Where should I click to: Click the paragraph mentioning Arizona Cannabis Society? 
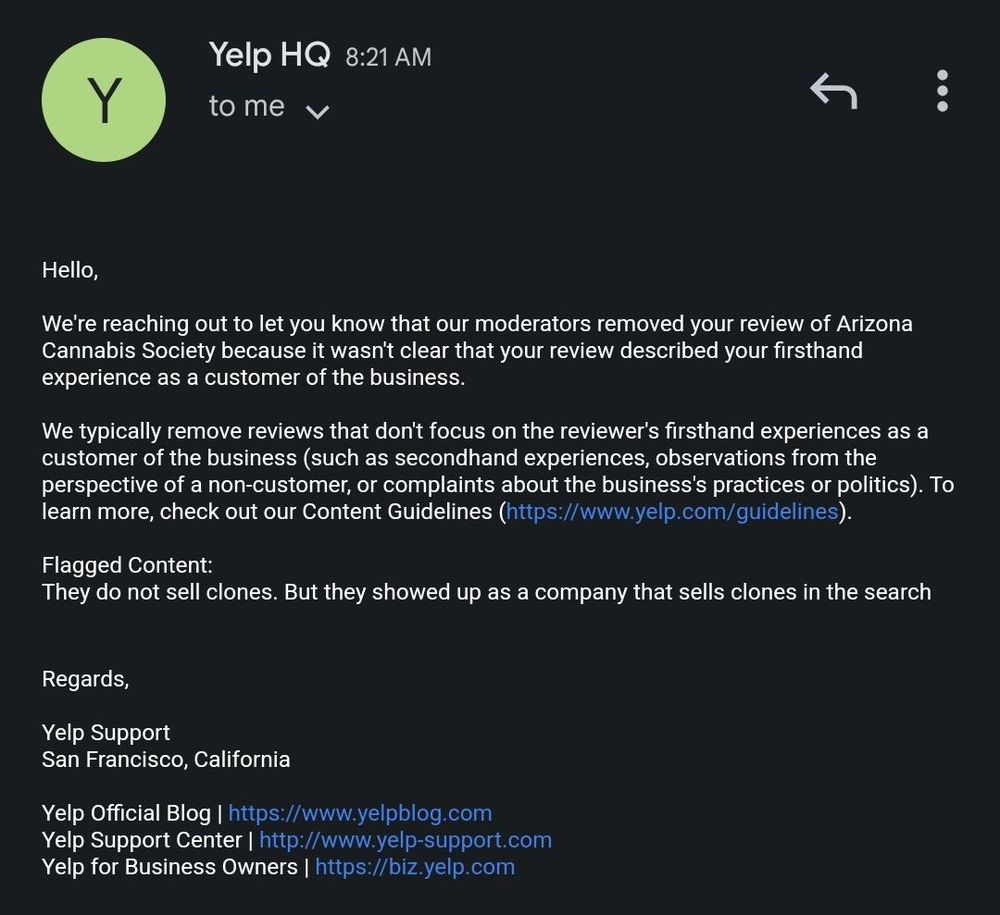coord(476,351)
